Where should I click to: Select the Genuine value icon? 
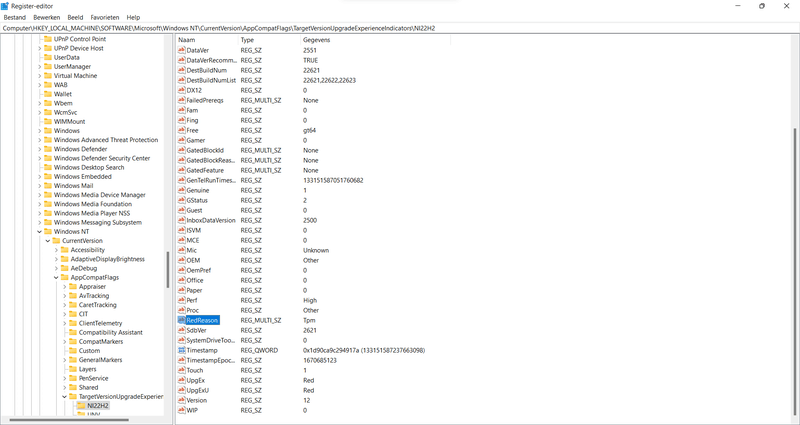182,190
